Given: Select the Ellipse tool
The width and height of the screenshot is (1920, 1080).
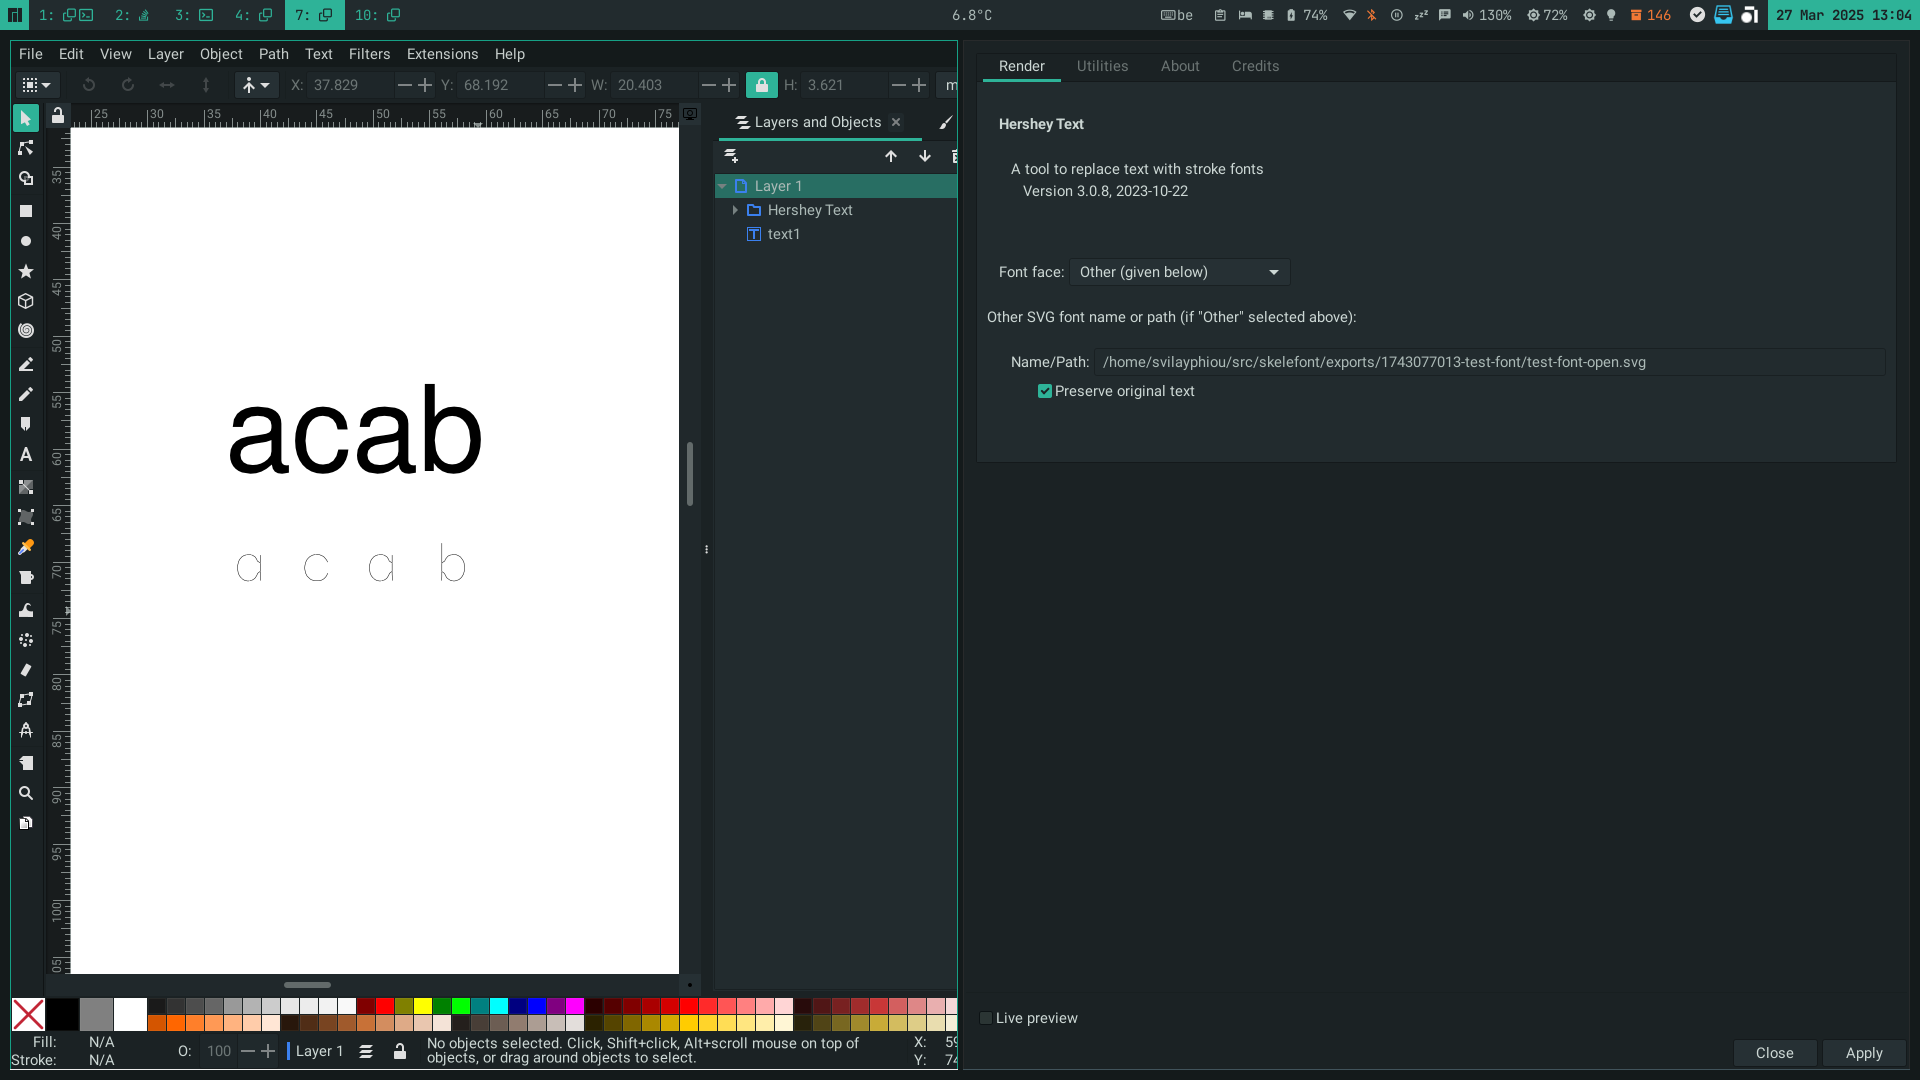Looking at the screenshot, I should (26, 241).
